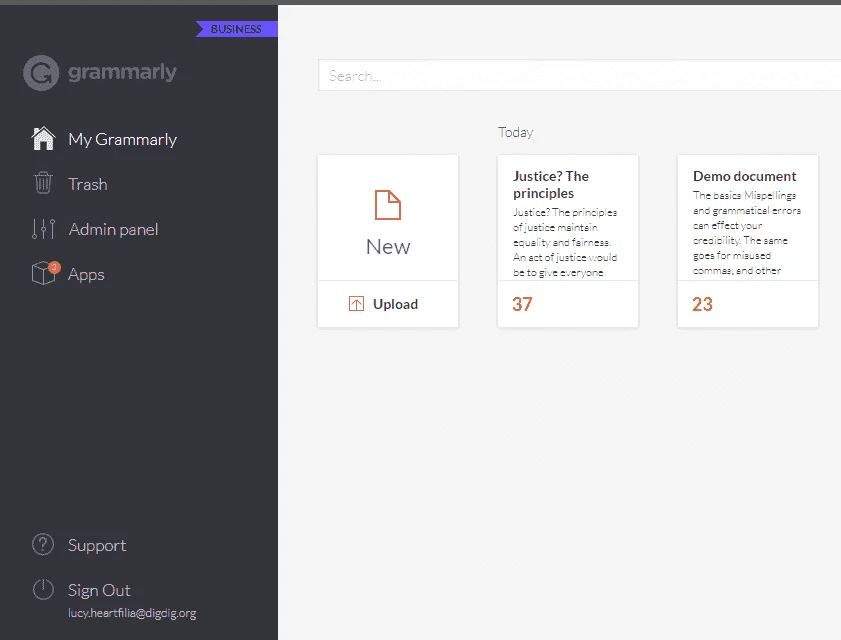The image size is (841, 640).
Task: Click the Sign Out power icon
Action: (43, 589)
